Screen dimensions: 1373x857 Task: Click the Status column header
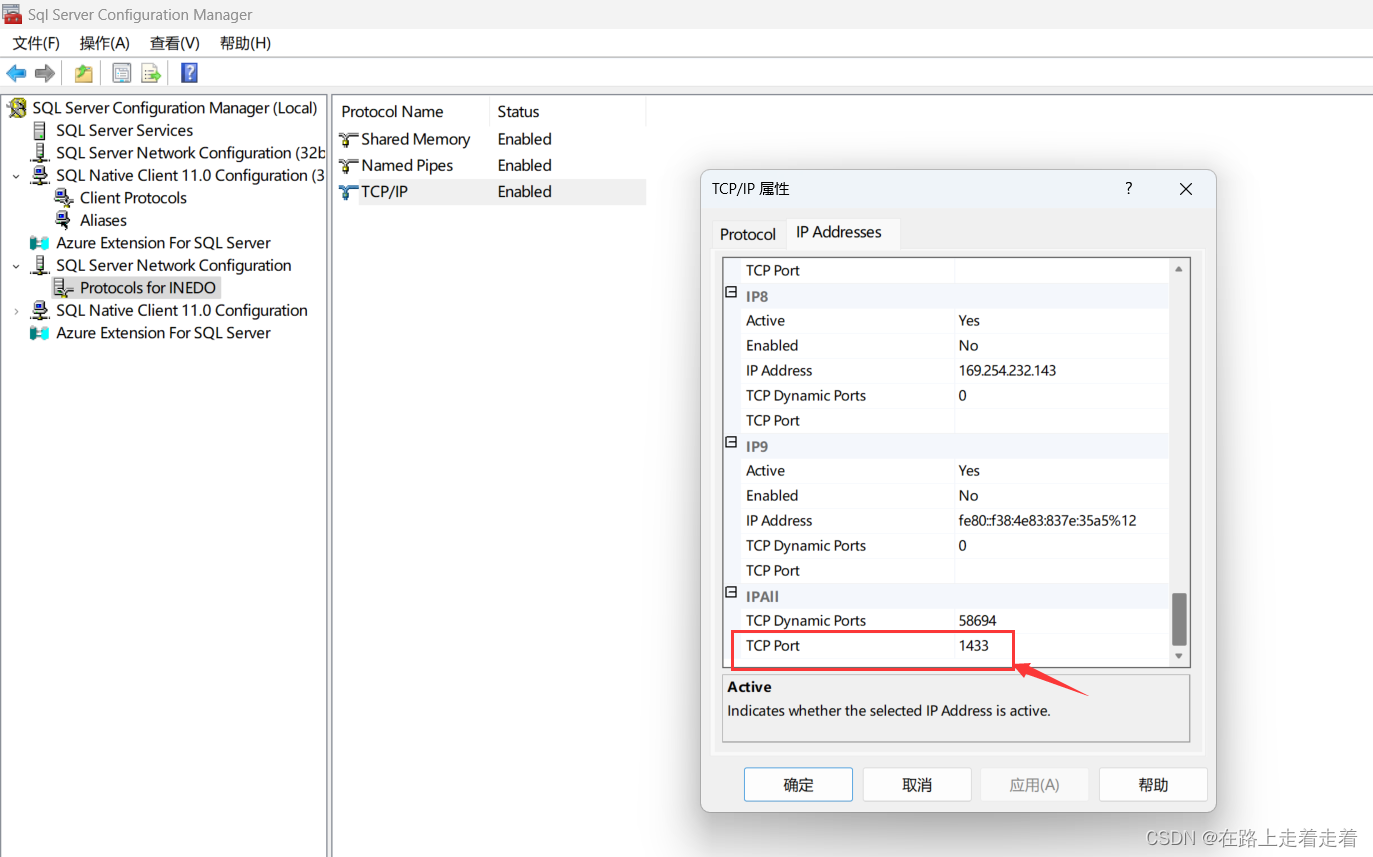[568, 112]
